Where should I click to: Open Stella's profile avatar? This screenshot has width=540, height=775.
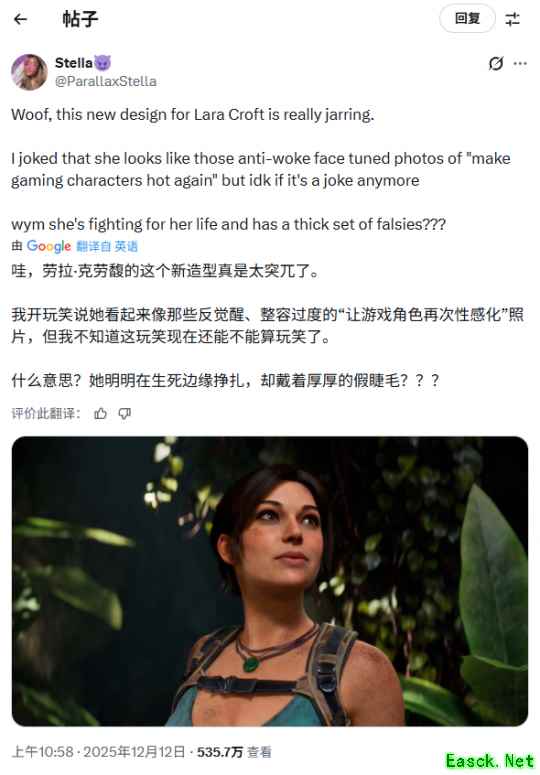pos(29,72)
